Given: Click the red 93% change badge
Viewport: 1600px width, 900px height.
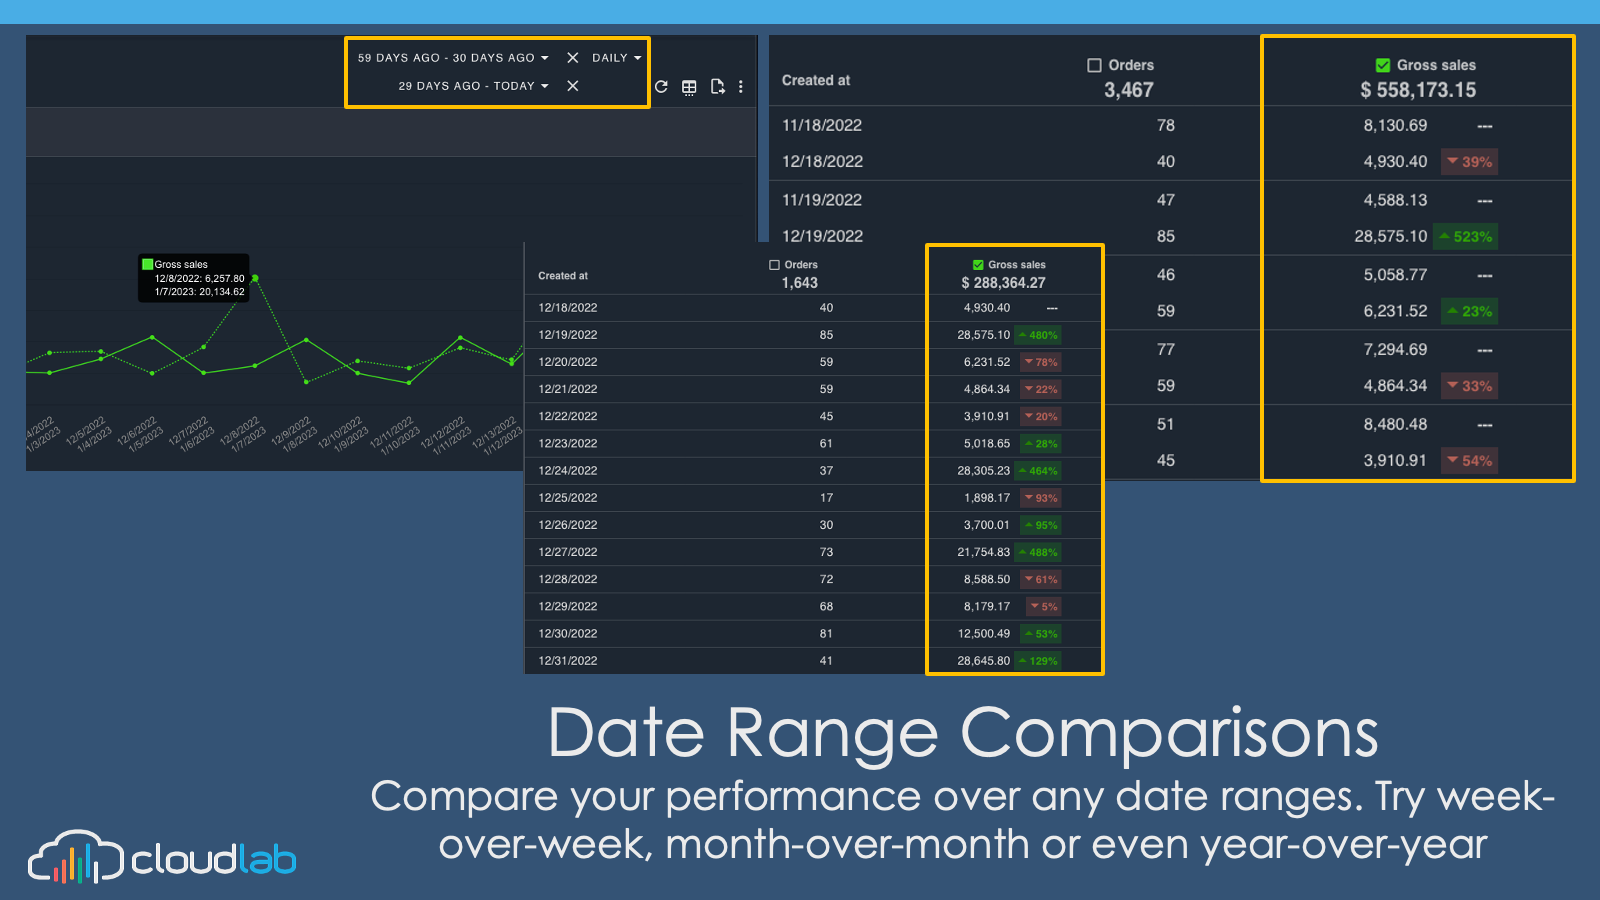Looking at the screenshot, I should [1041, 498].
